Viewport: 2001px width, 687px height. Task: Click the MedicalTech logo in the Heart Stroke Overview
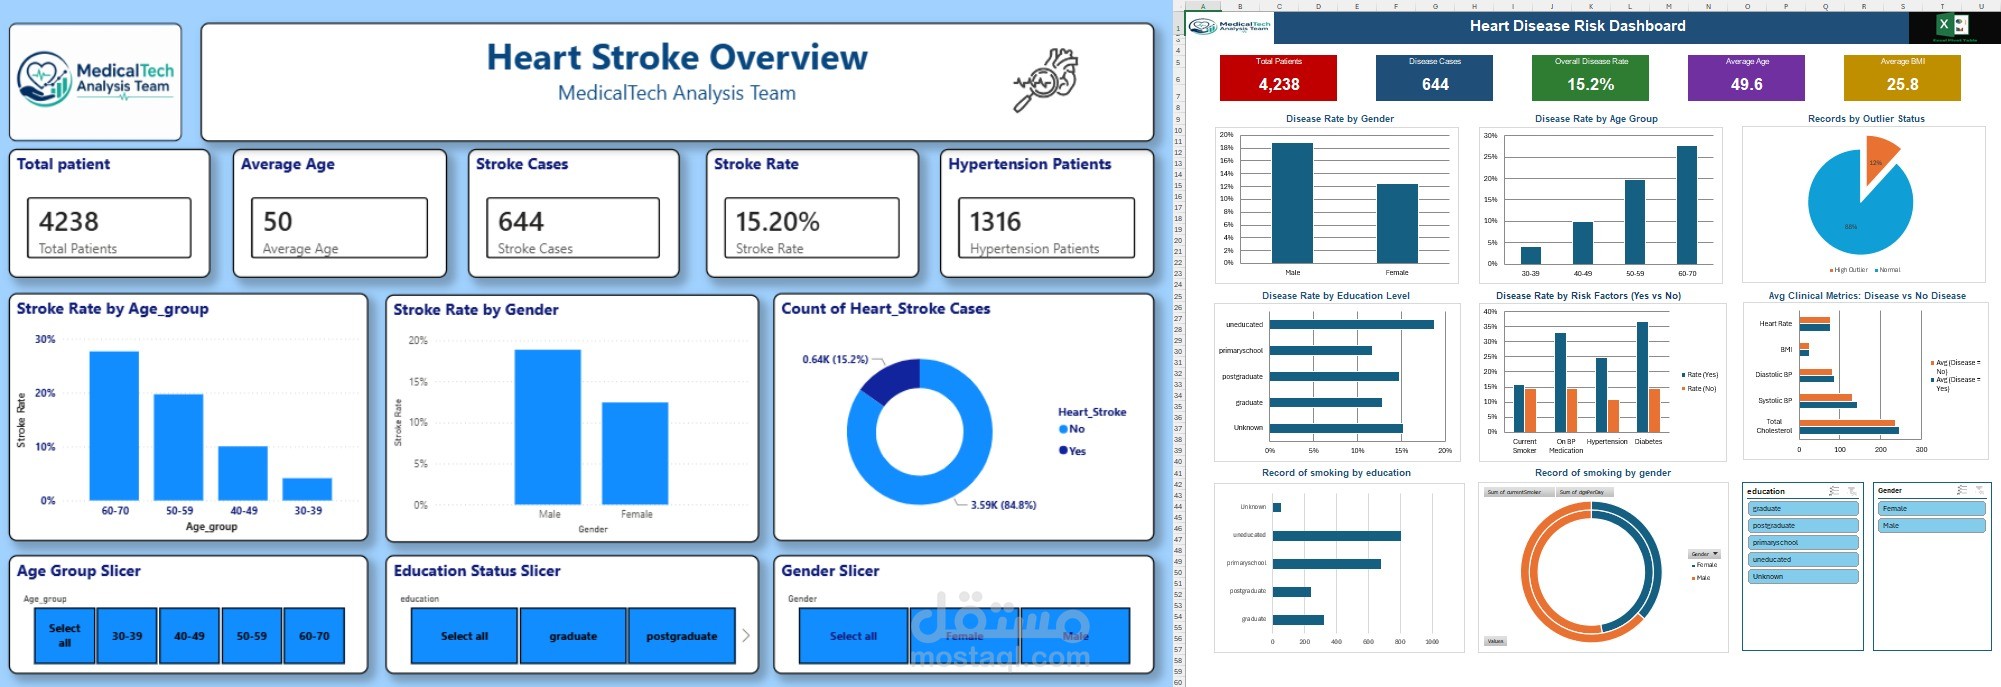[96, 80]
